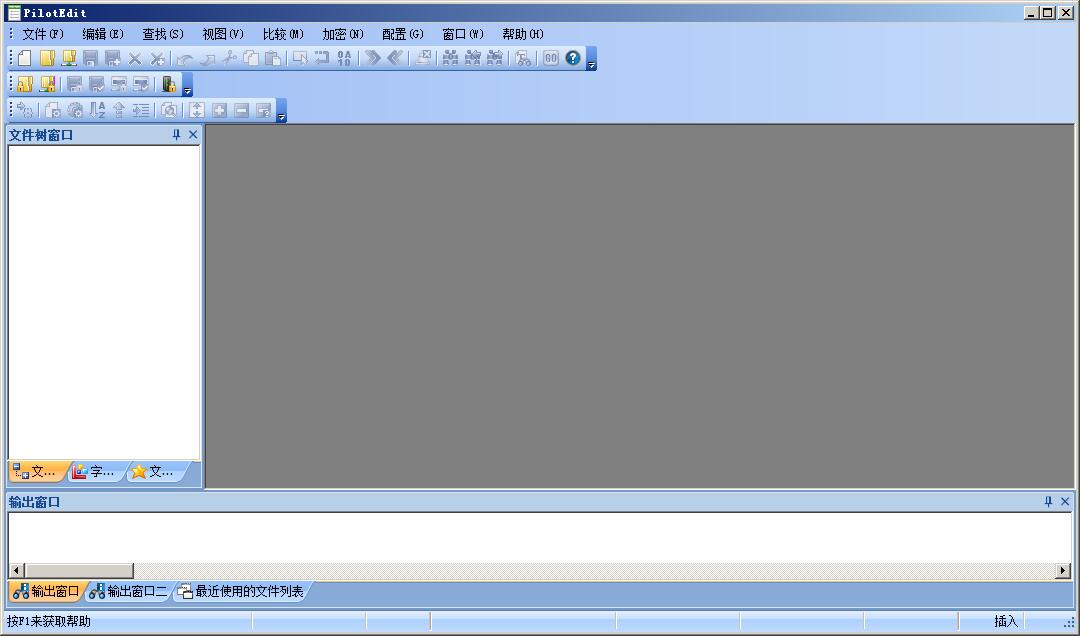Click the binoculars find-next icon
This screenshot has width=1080, height=636.
point(495,59)
